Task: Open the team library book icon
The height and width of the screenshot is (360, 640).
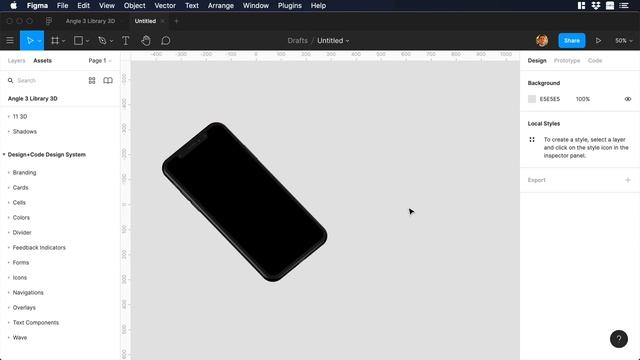Action: [x=108, y=80]
